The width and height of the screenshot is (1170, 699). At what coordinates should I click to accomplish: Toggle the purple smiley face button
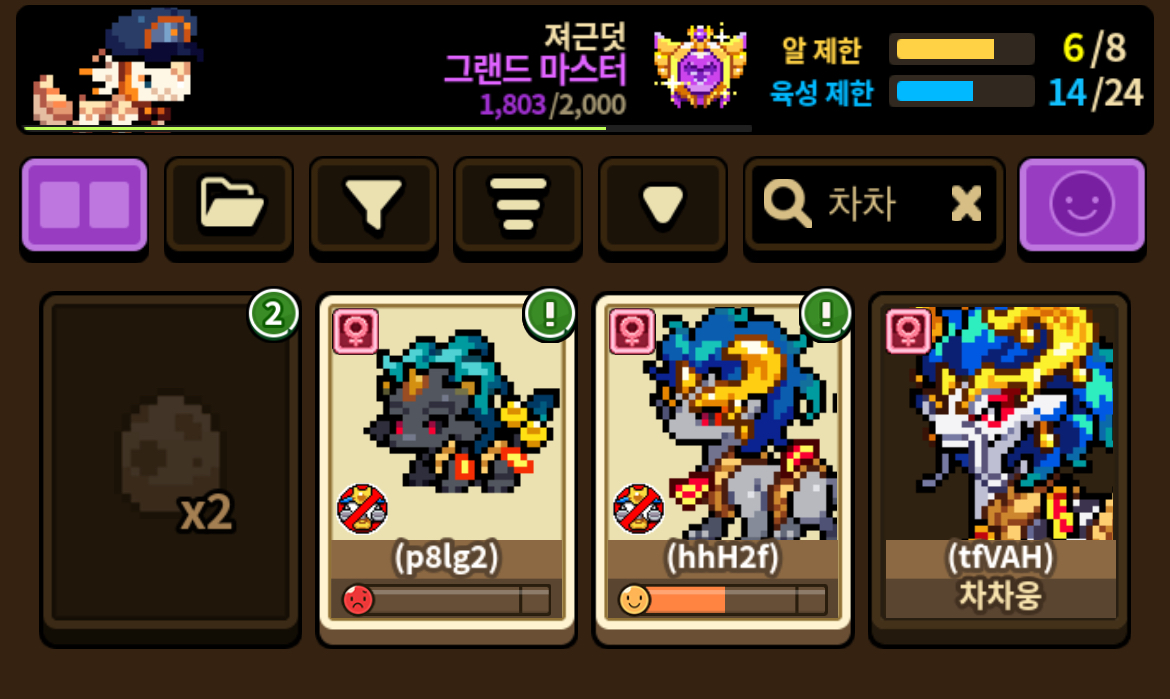click(1082, 204)
